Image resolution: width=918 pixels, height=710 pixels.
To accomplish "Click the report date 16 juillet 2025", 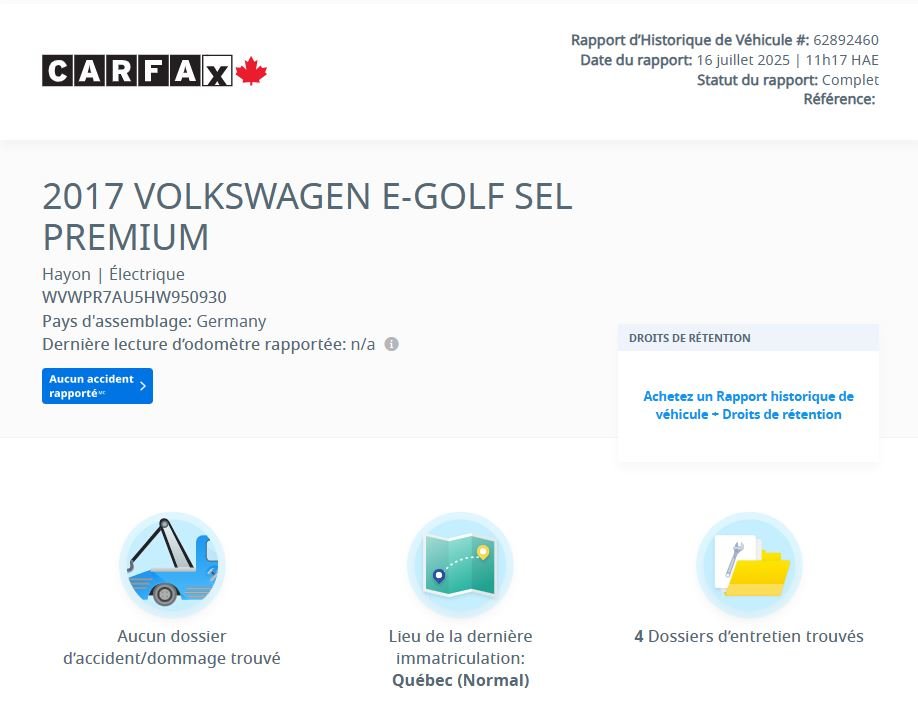I will coord(743,60).
